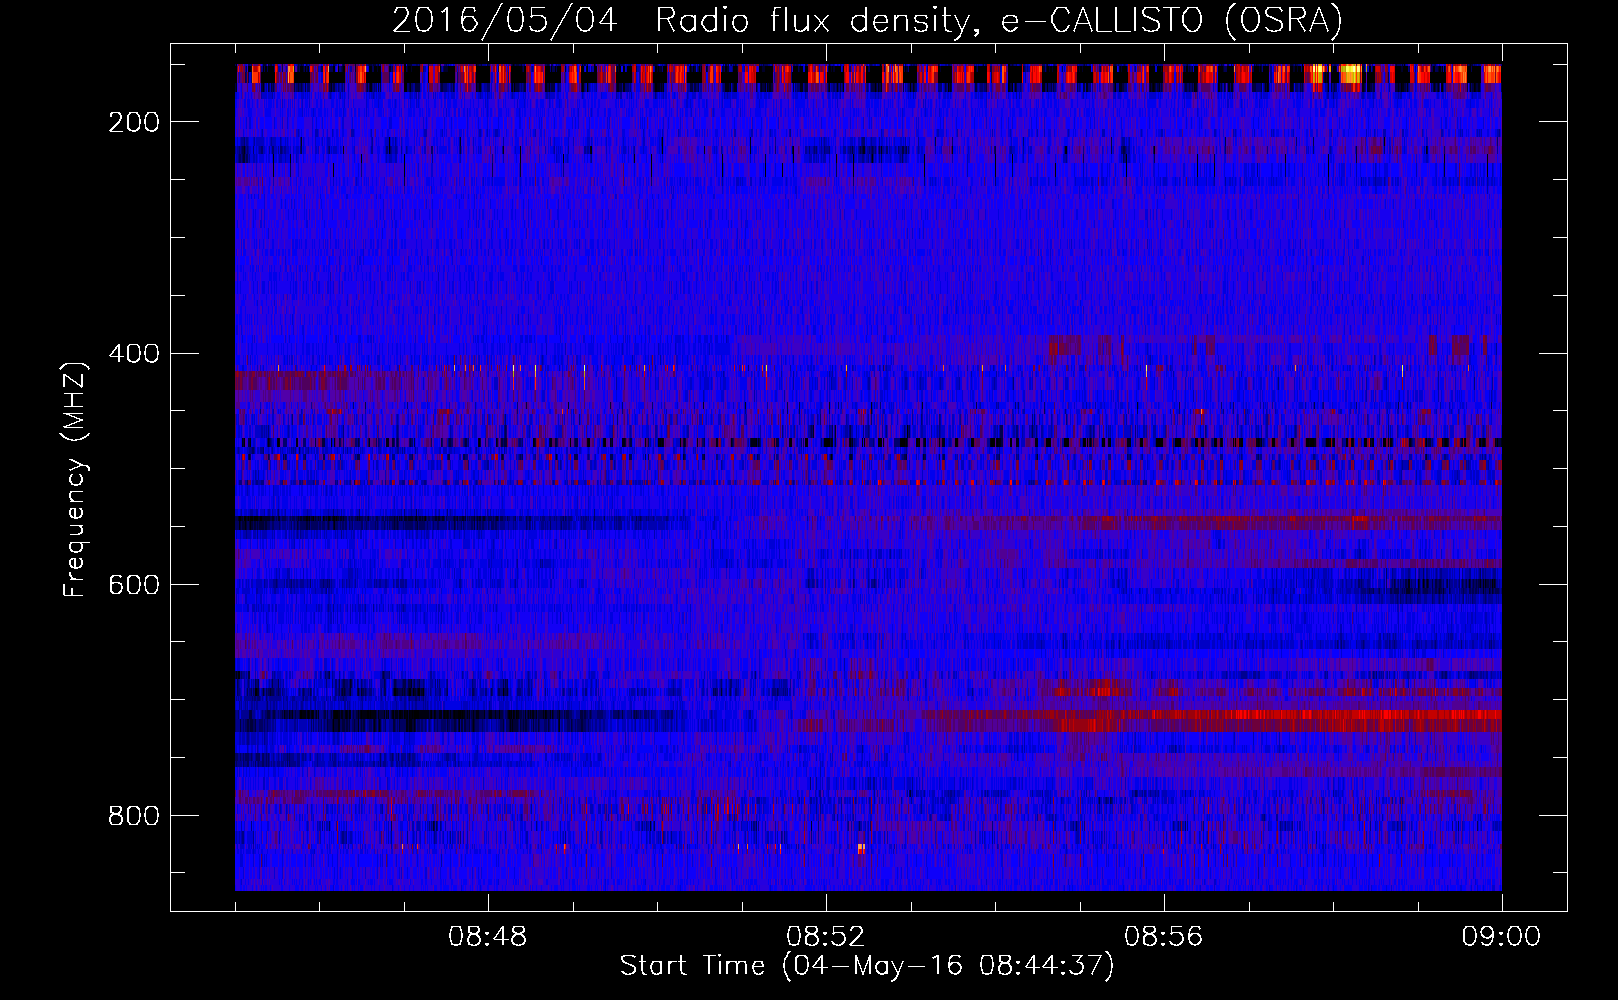This screenshot has width=1618, height=1000.
Task: Click the bright yellow burst at top right of spectrogram
Action: pyautogui.click(x=1350, y=73)
